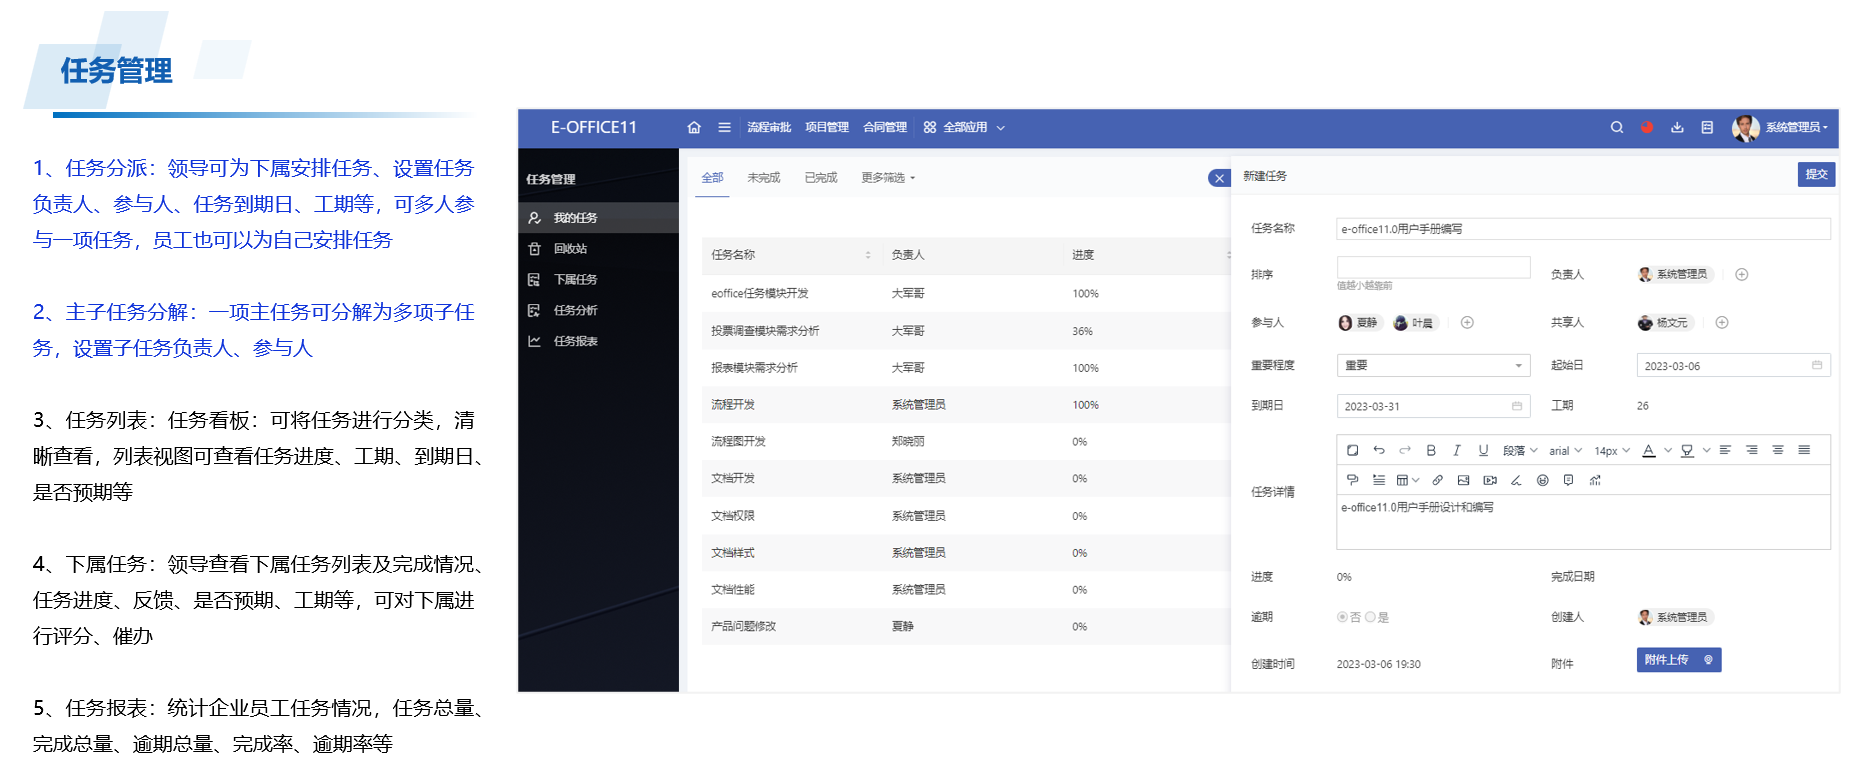
Task: Open the 系统管理员 user menu
Action: pos(1781,128)
